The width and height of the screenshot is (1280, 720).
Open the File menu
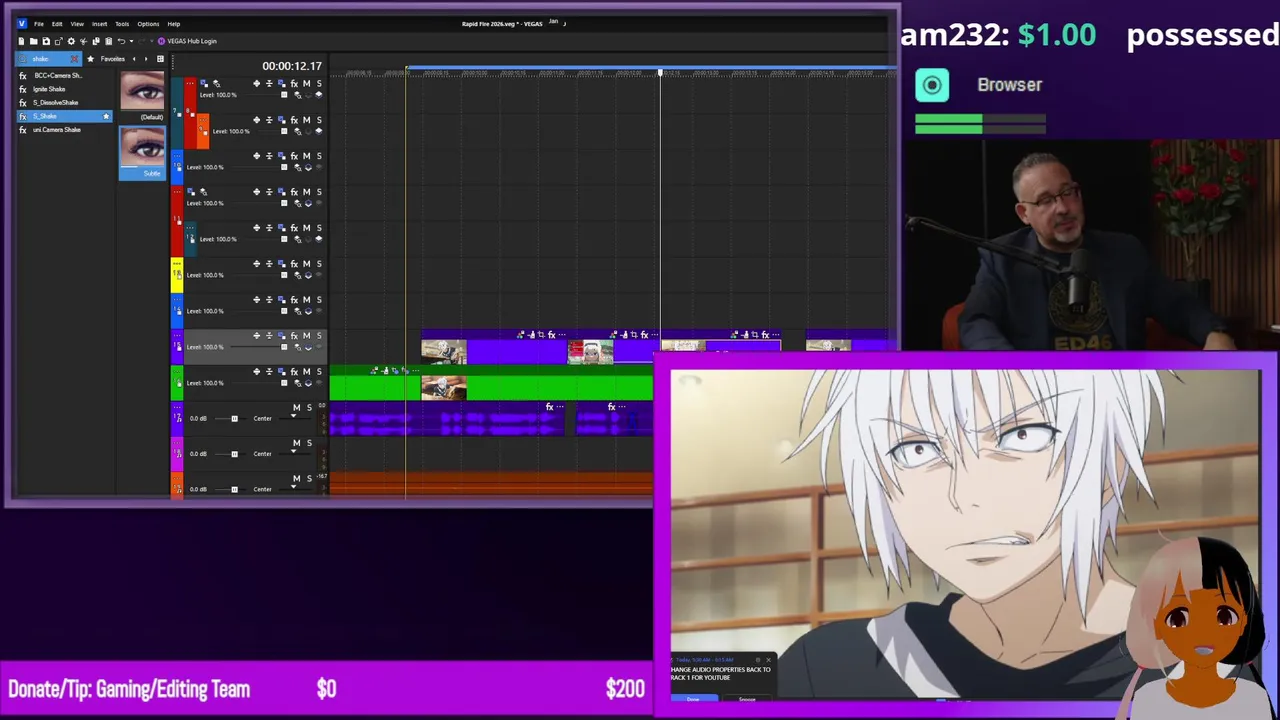coord(39,24)
